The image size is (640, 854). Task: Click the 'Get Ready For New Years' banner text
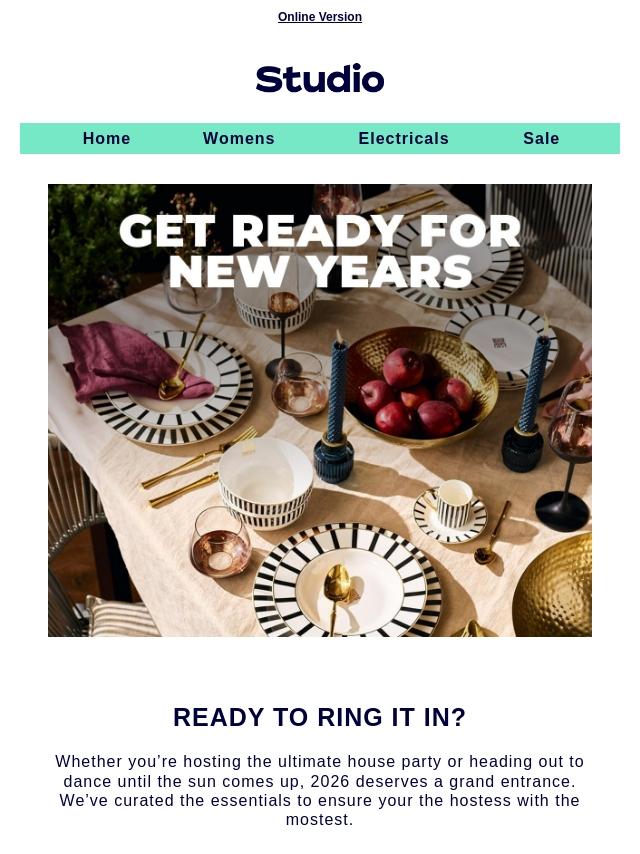(x=320, y=251)
